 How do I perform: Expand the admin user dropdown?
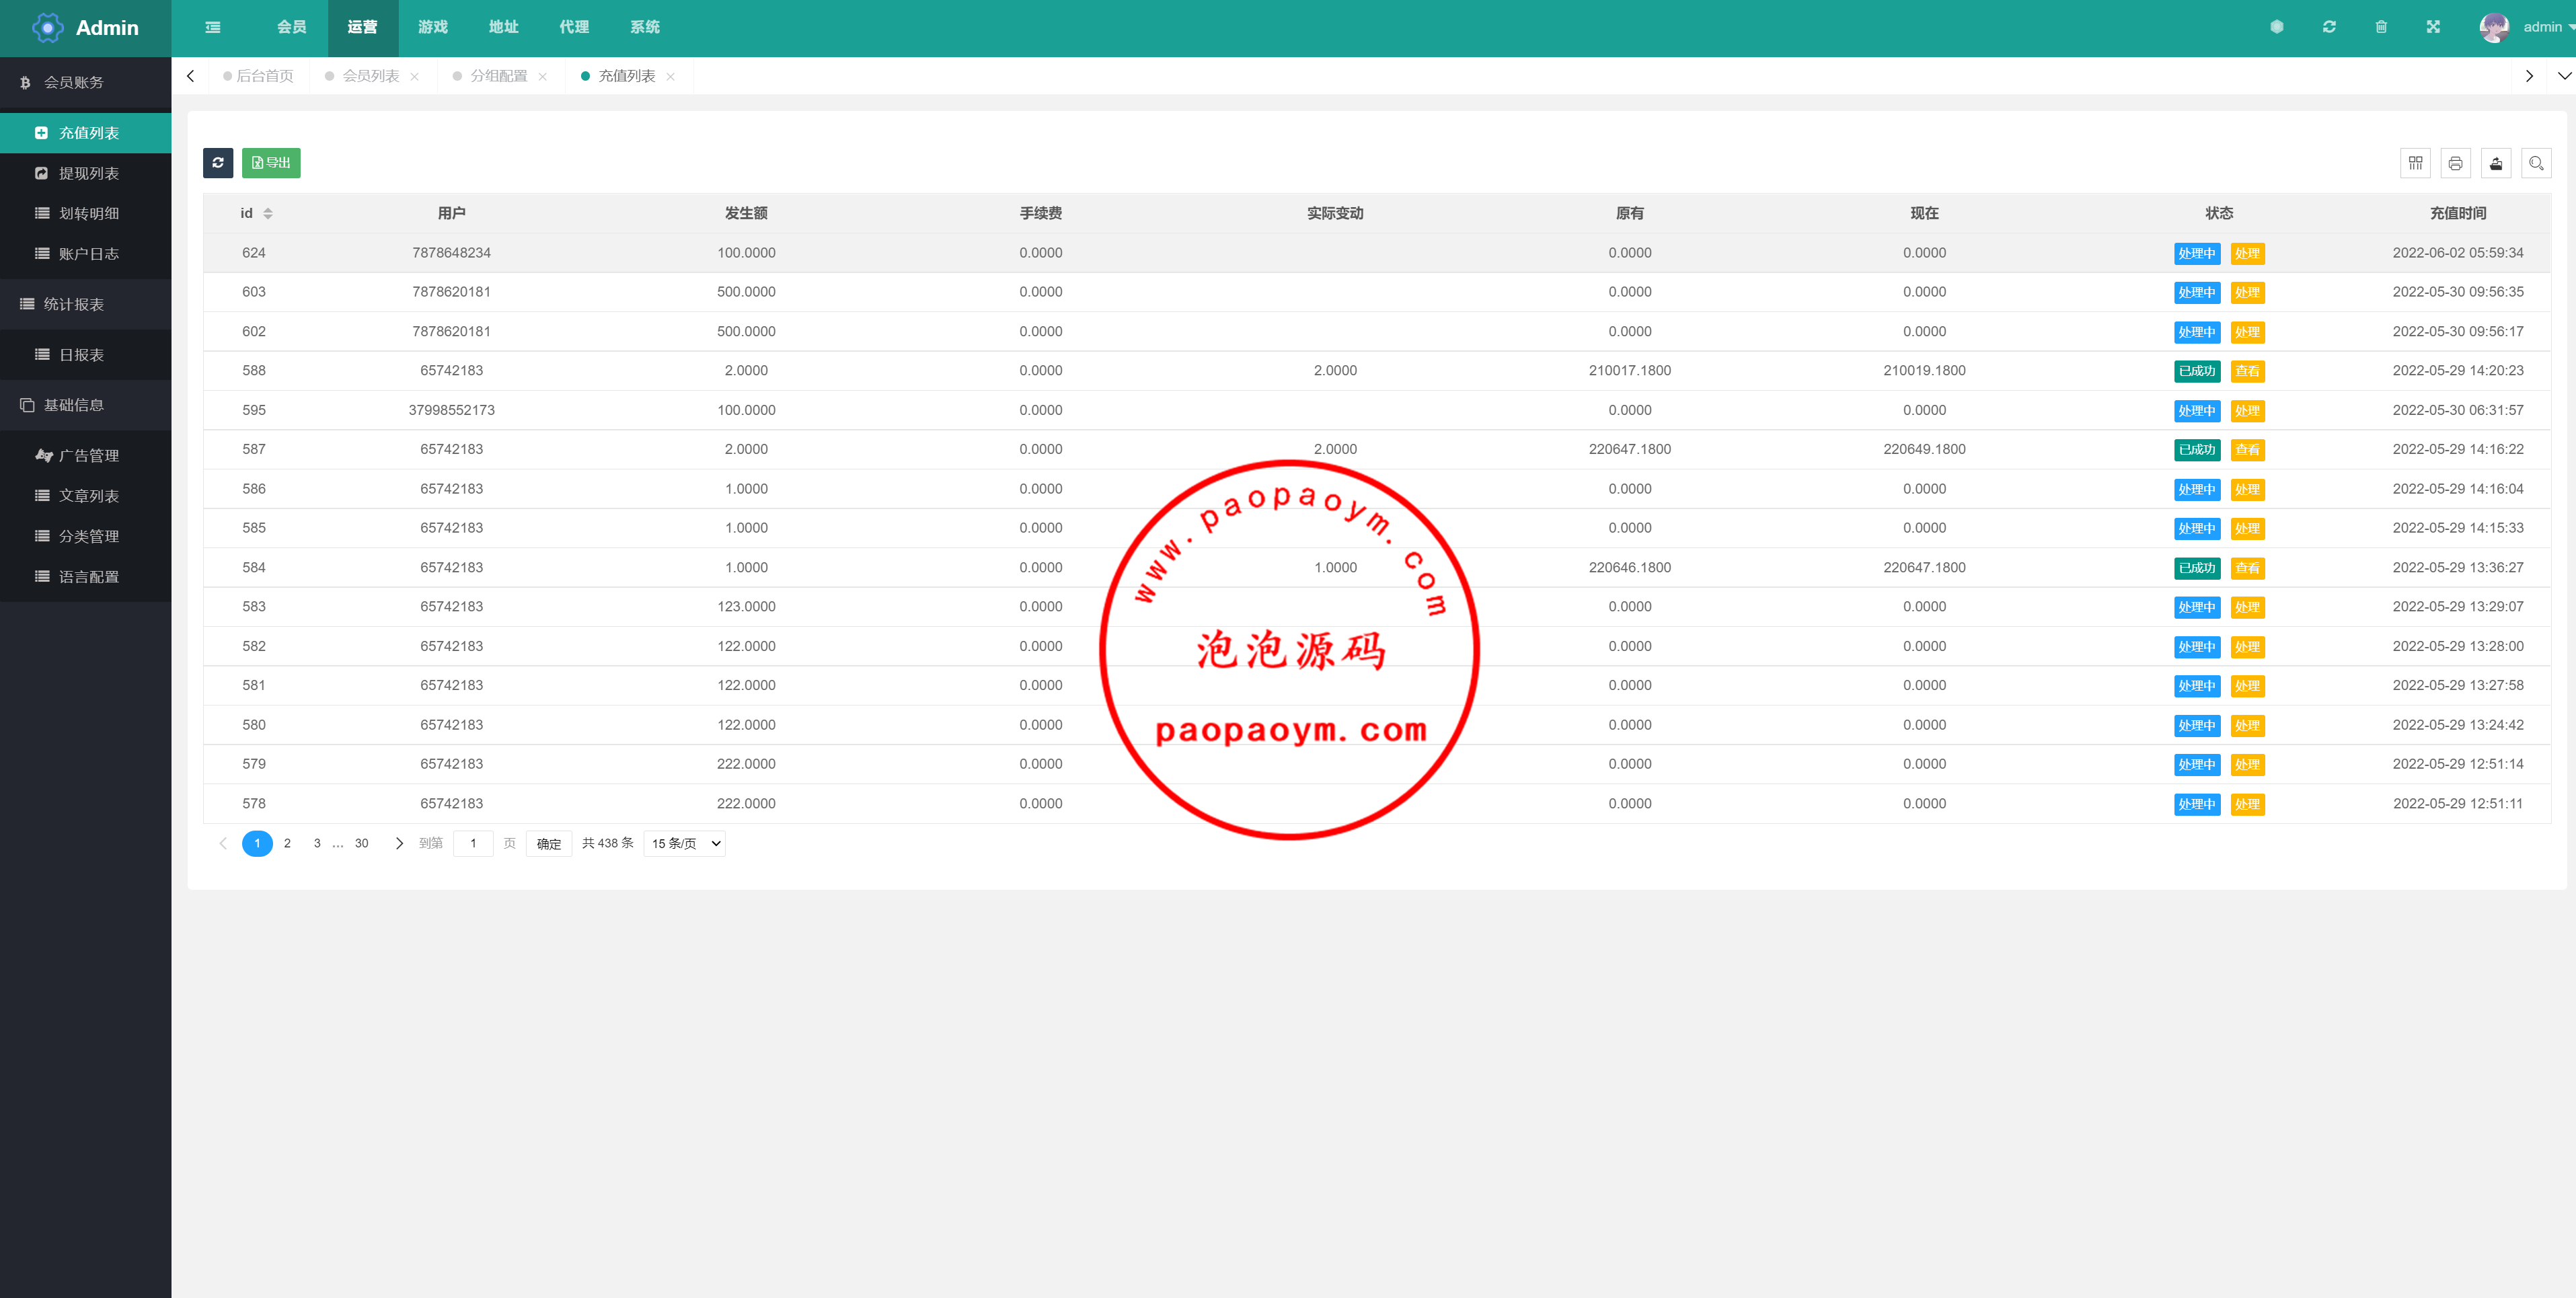[x=2544, y=27]
